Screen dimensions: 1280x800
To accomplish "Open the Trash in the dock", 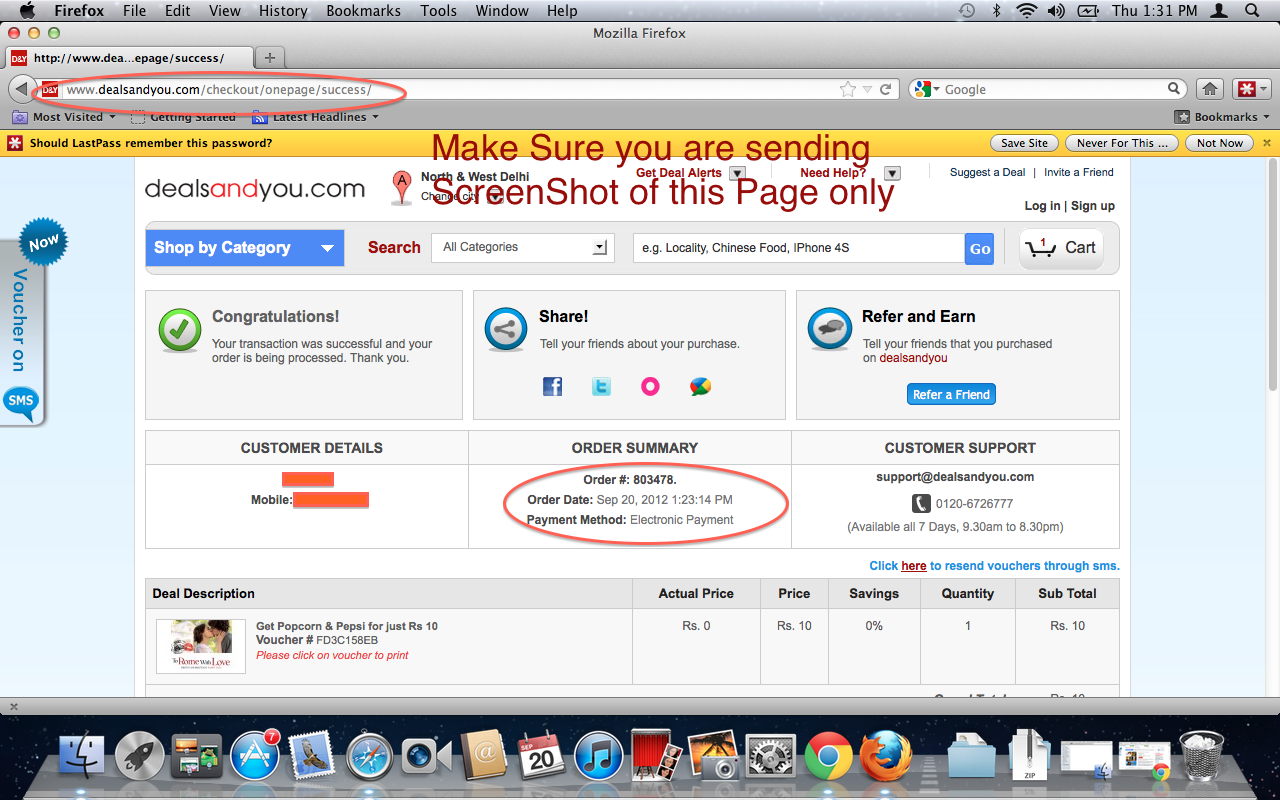I will (1201, 756).
